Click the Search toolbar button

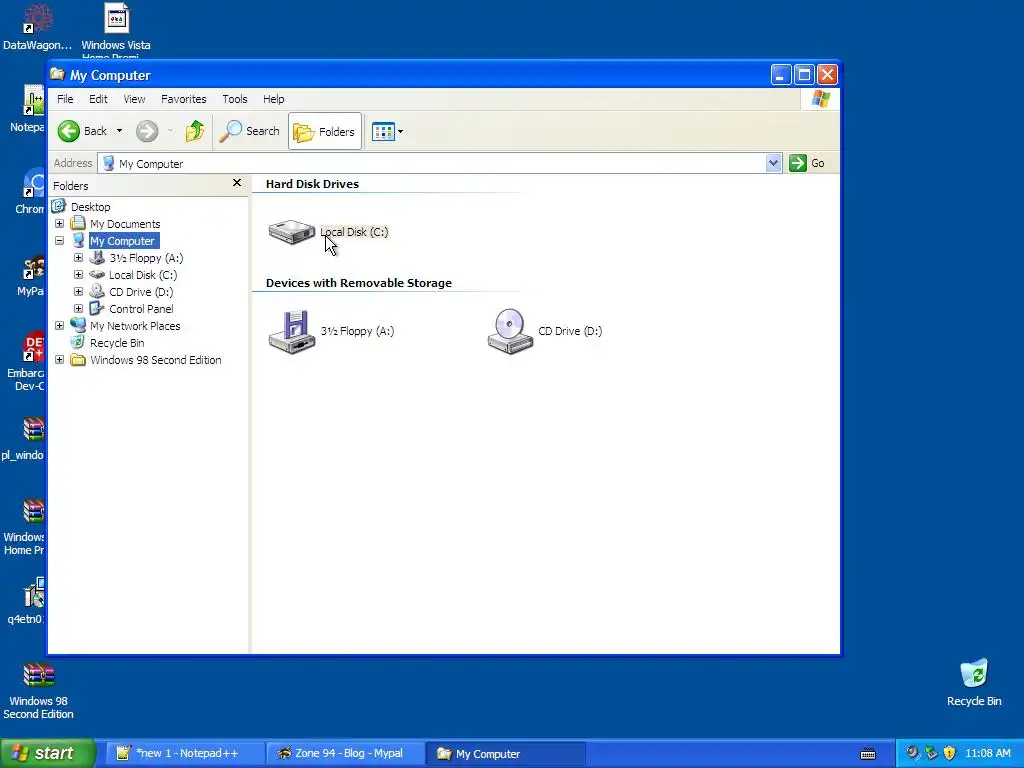(x=249, y=131)
